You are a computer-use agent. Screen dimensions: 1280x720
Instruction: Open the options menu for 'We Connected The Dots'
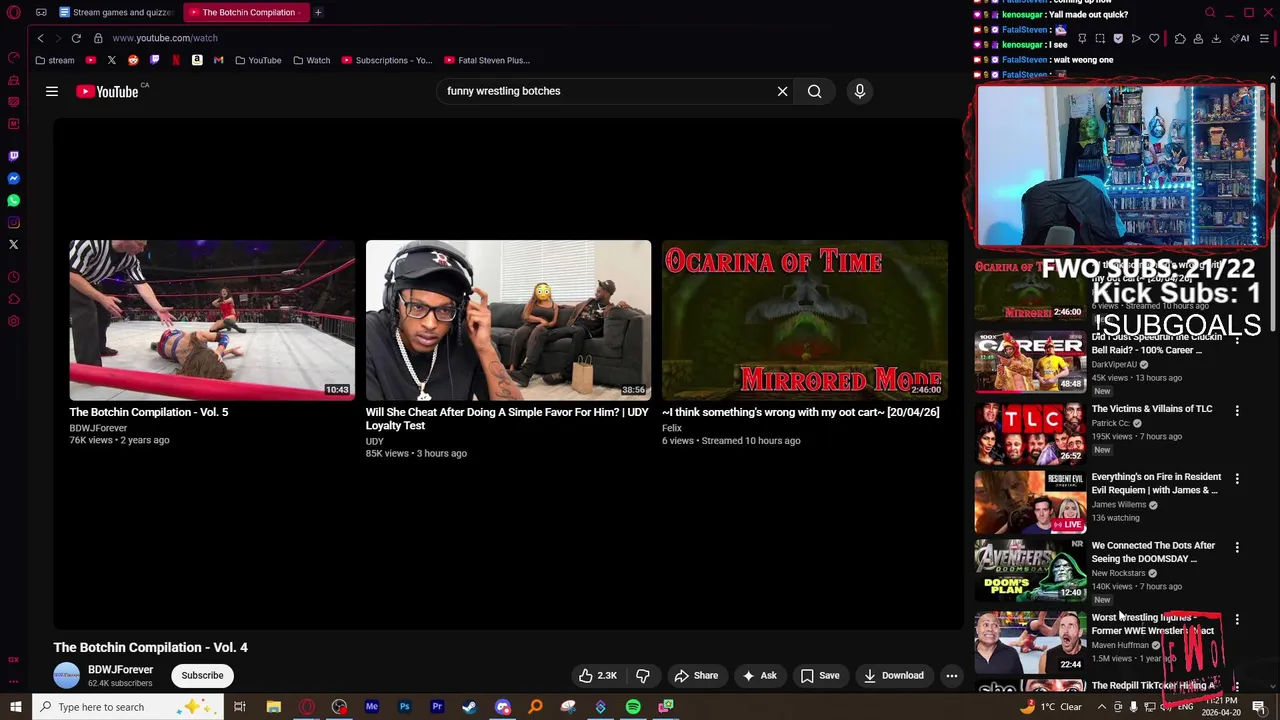tap(1237, 548)
